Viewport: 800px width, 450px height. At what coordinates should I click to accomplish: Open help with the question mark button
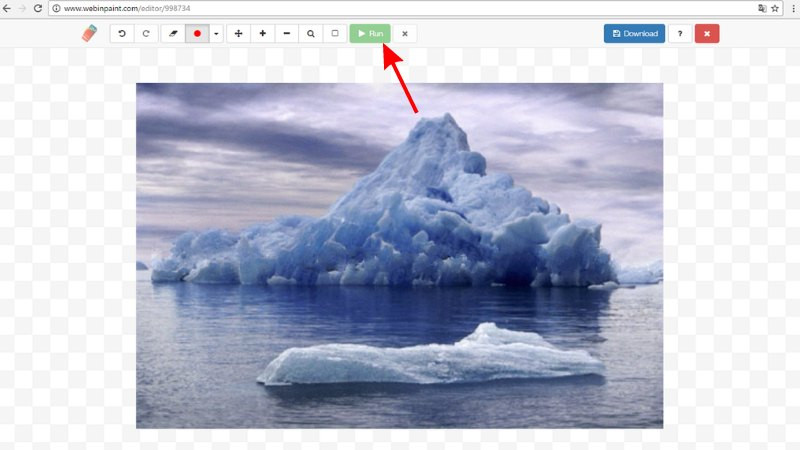point(680,33)
